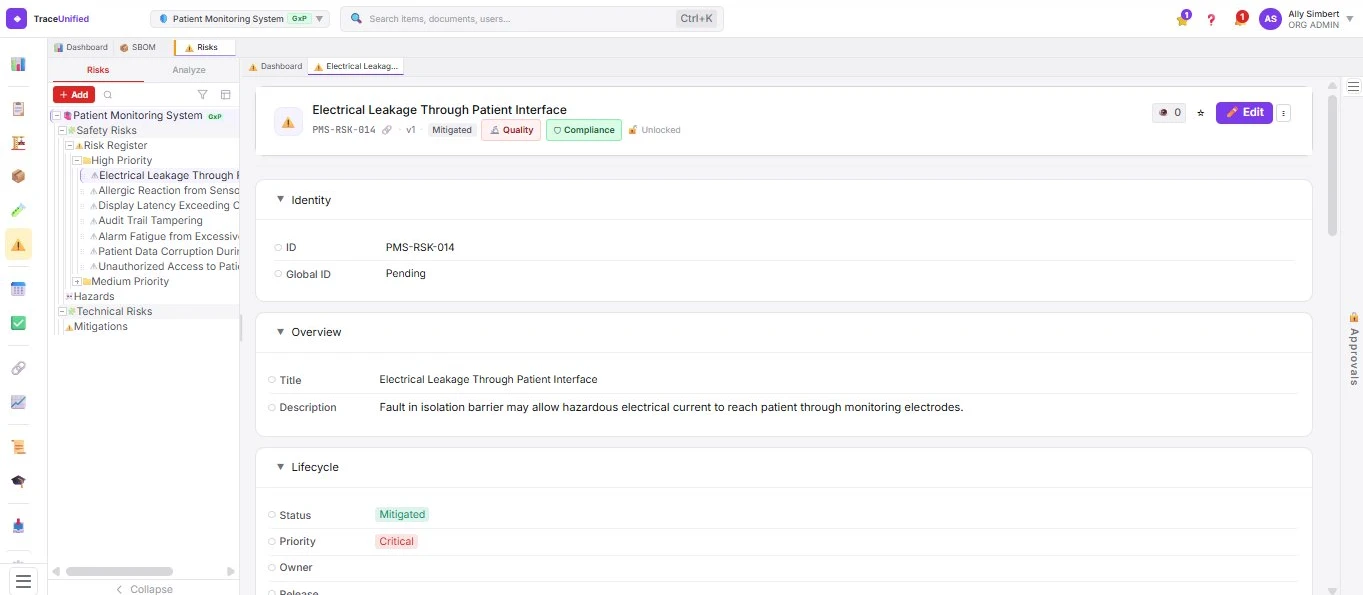Open the inbox tray sidebar icon
Image resolution: width=1363 pixels, height=595 pixels.
coord(18,526)
